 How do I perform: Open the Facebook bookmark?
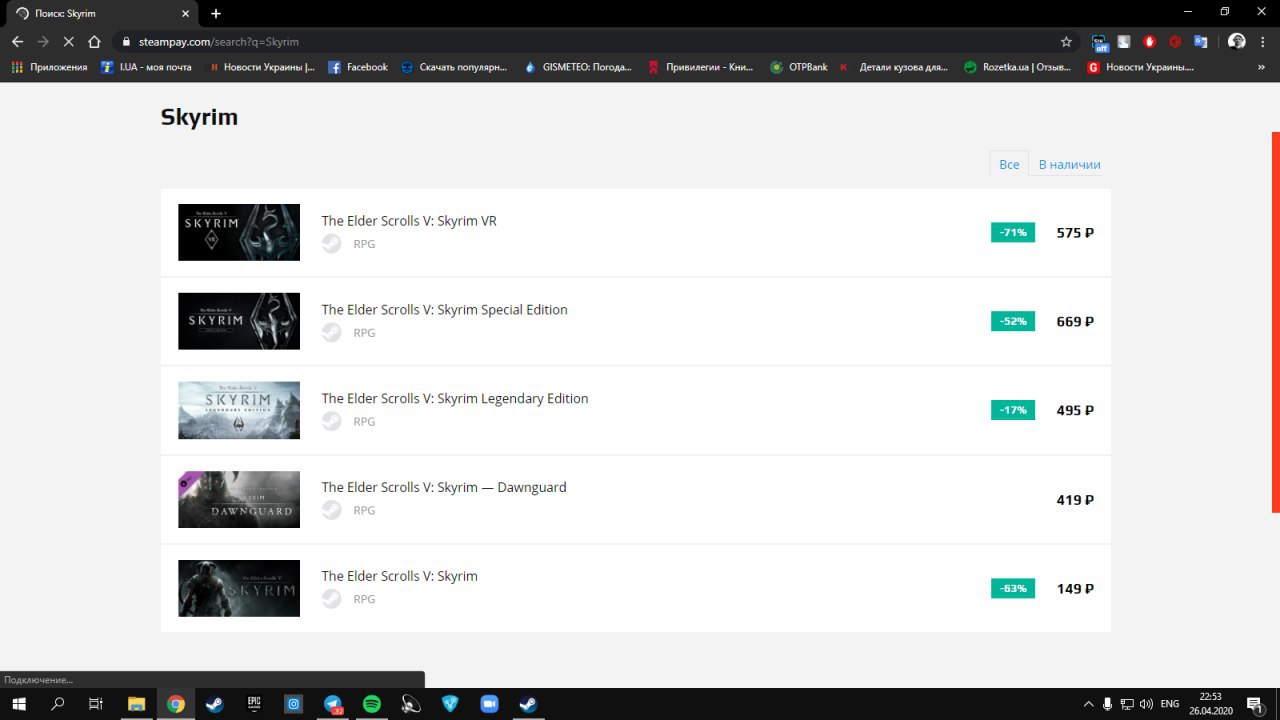click(x=358, y=67)
